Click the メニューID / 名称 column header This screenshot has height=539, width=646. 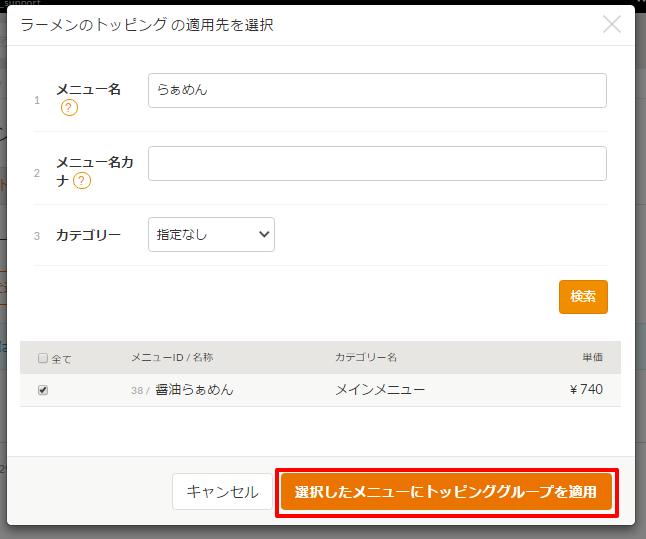171,358
